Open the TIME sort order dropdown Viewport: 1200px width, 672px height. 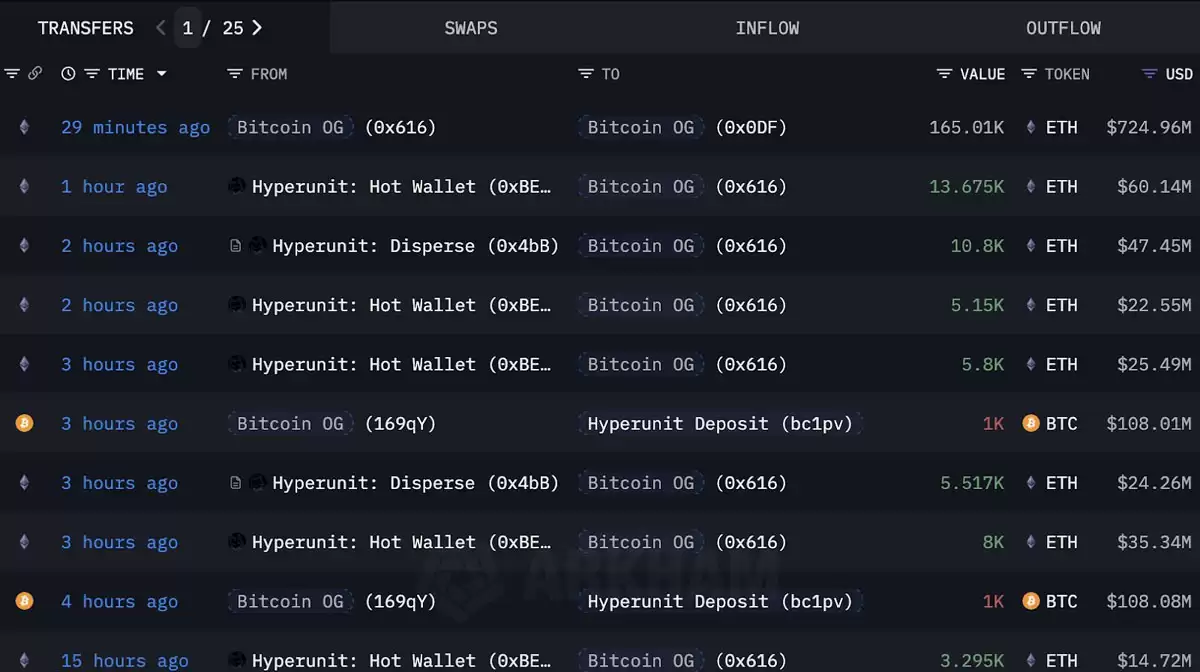click(162, 73)
